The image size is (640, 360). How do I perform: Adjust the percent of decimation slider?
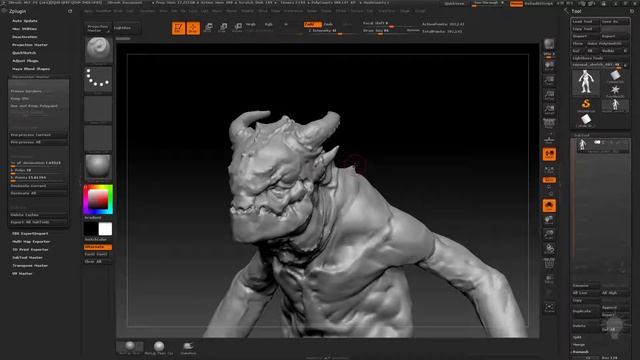[38, 163]
